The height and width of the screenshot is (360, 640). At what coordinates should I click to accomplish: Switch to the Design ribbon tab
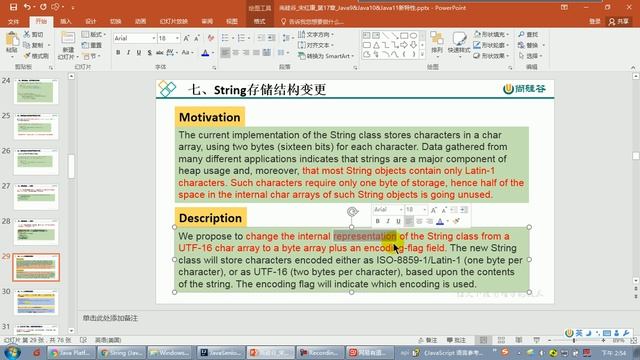click(91, 22)
